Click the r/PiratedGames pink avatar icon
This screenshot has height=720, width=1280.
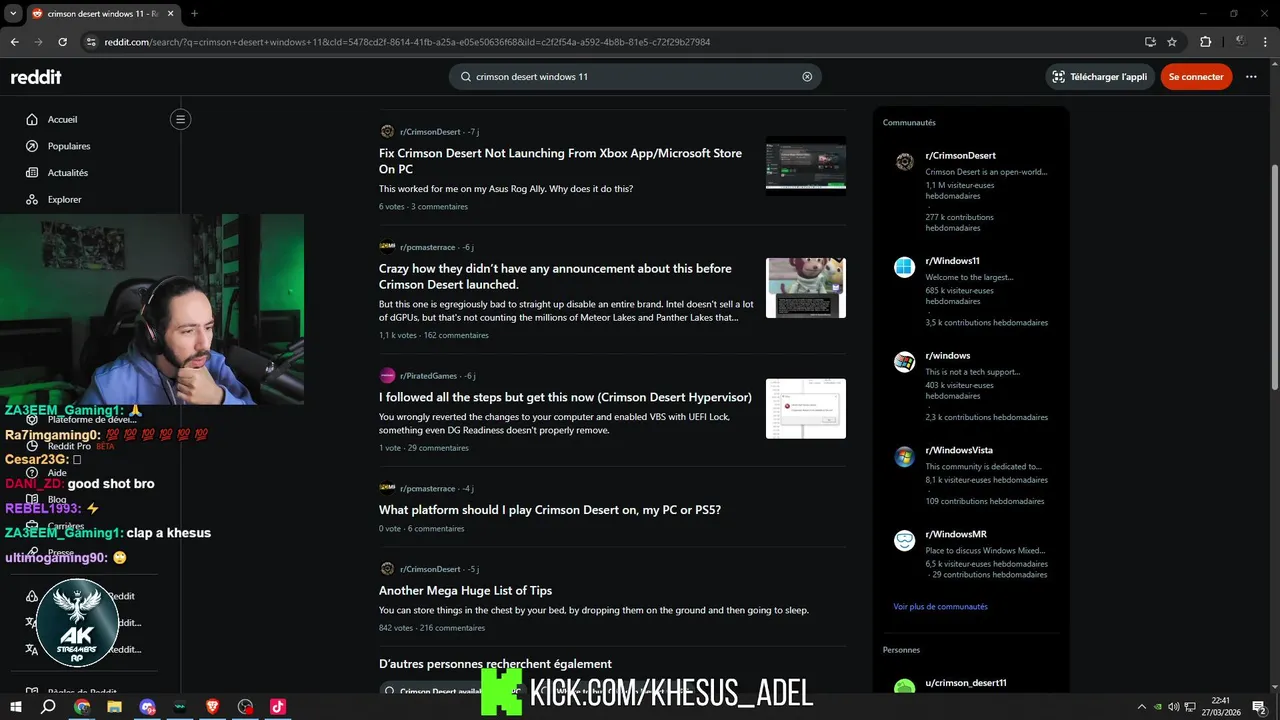[x=387, y=376]
